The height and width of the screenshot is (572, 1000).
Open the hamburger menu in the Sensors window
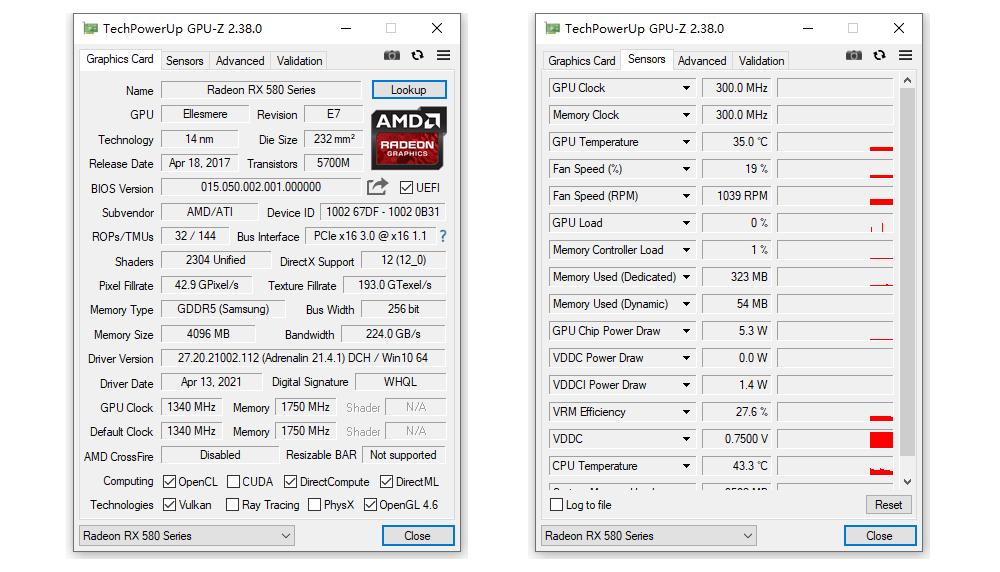905,55
